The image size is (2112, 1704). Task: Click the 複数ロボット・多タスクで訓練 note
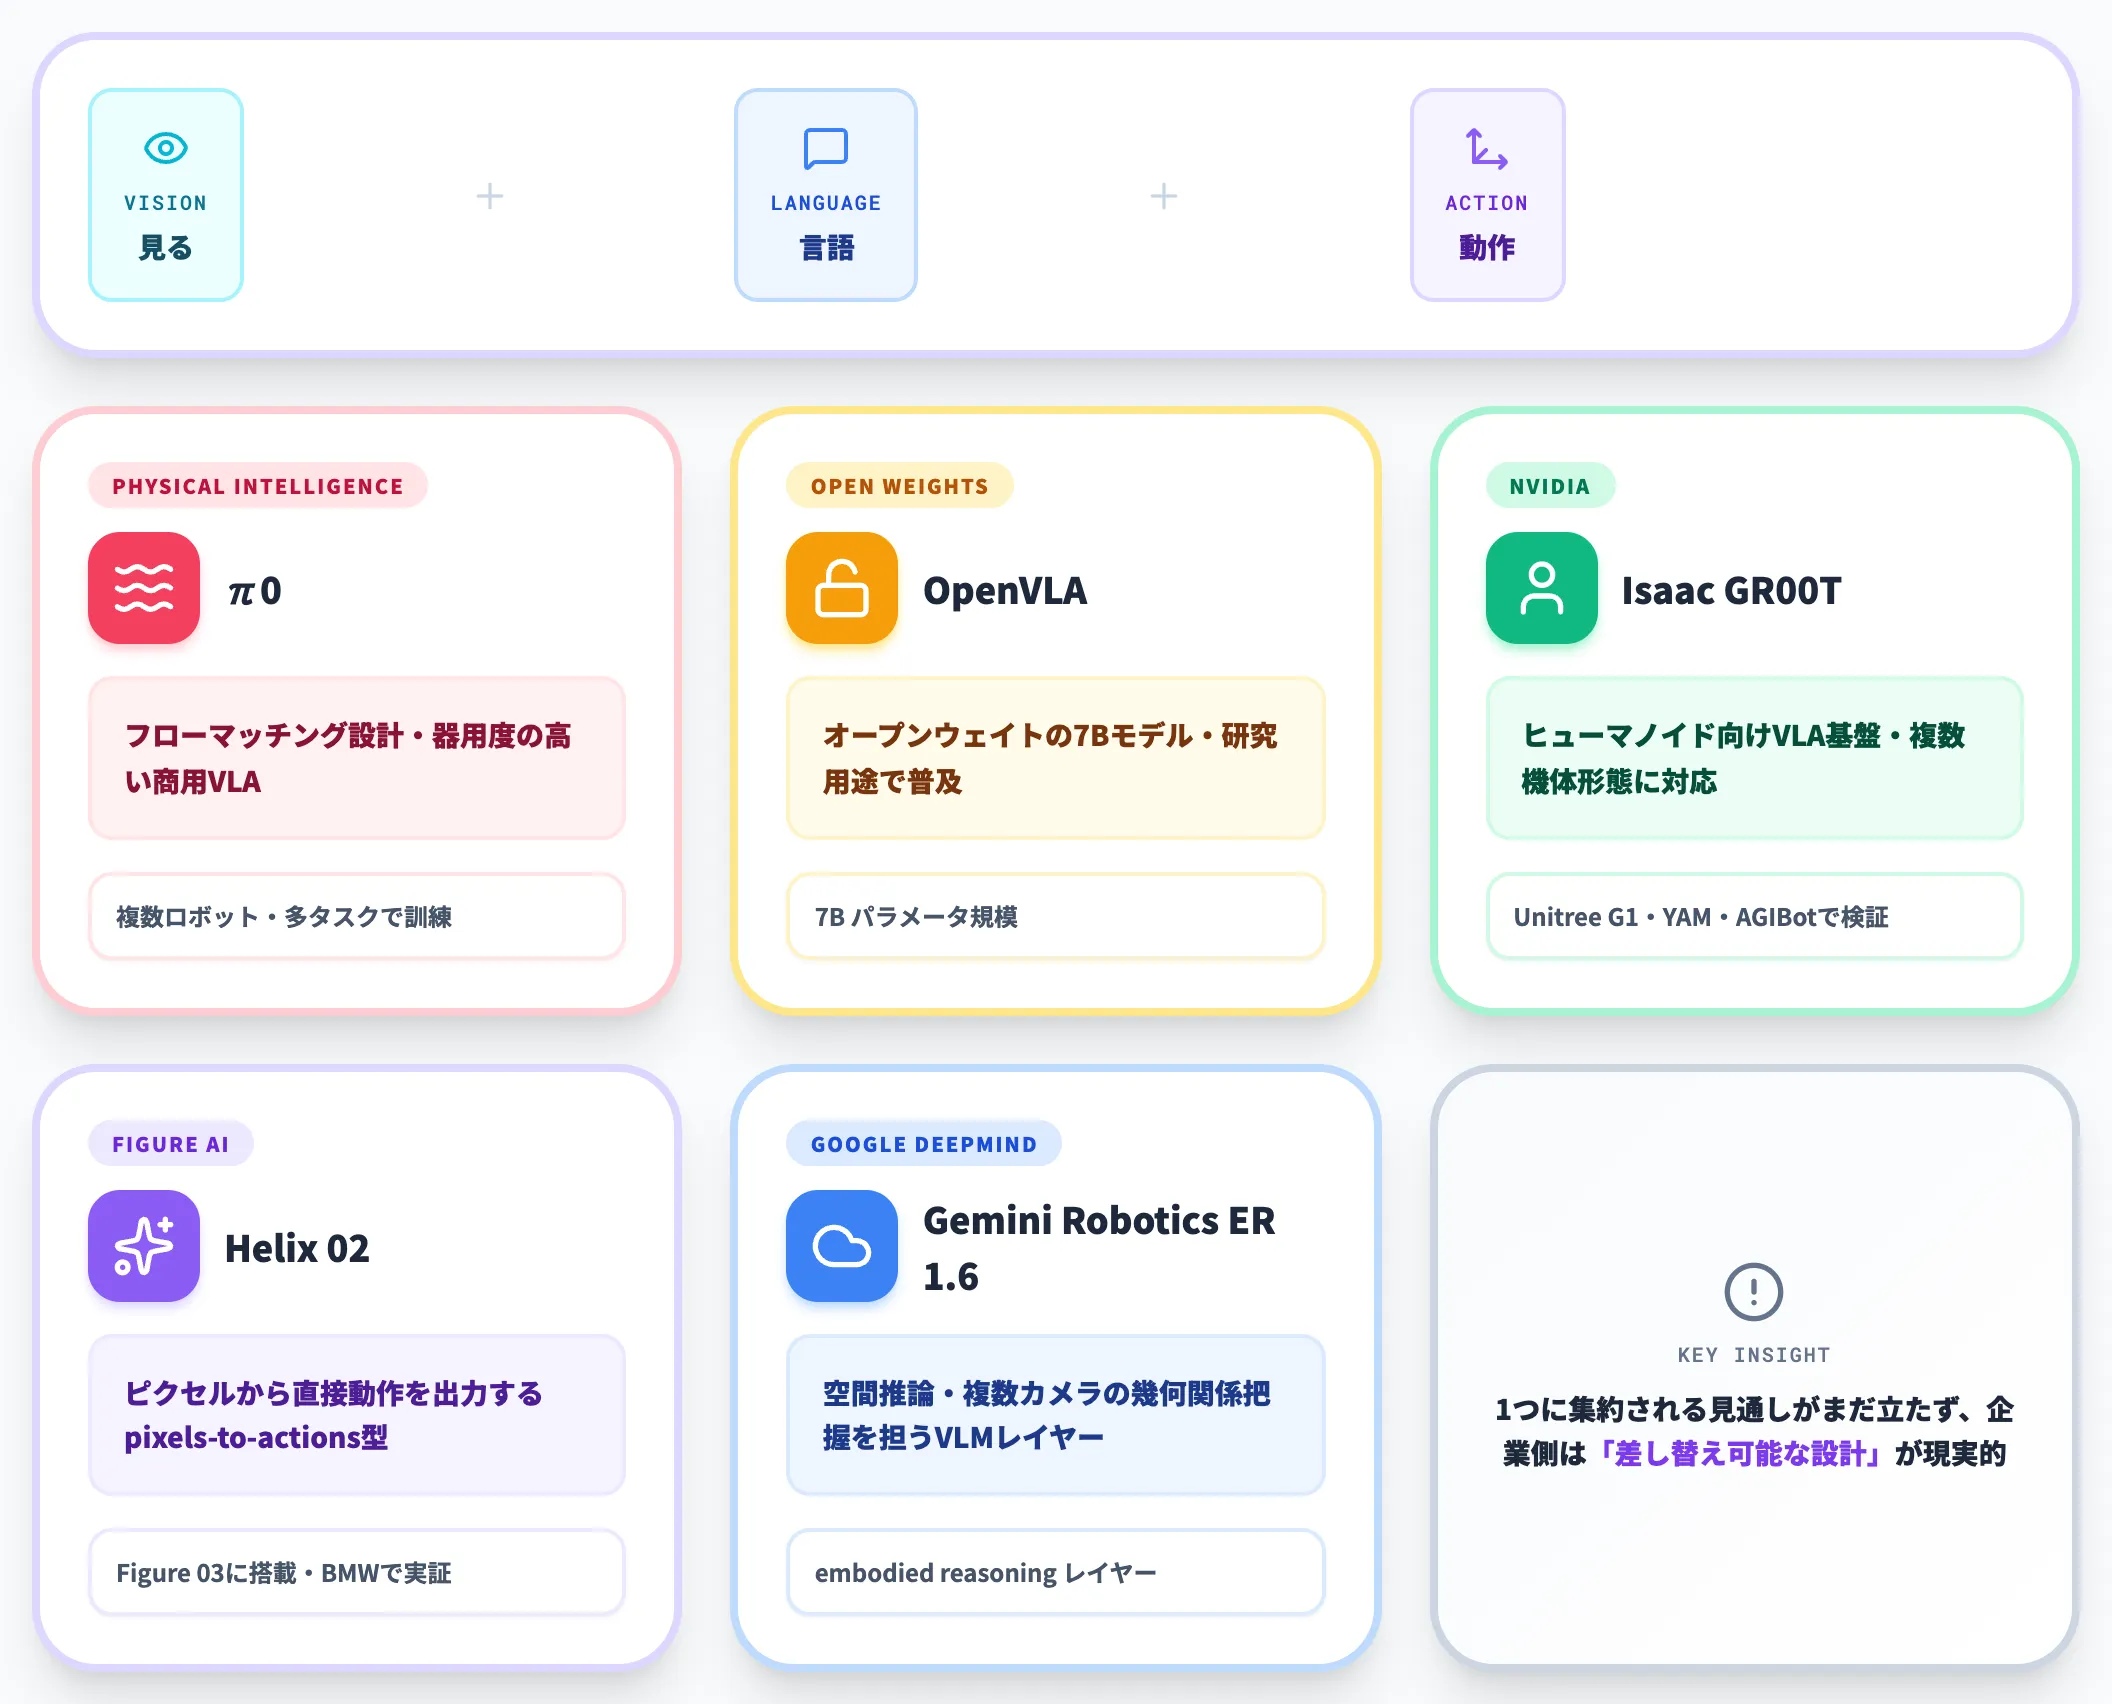coord(357,916)
